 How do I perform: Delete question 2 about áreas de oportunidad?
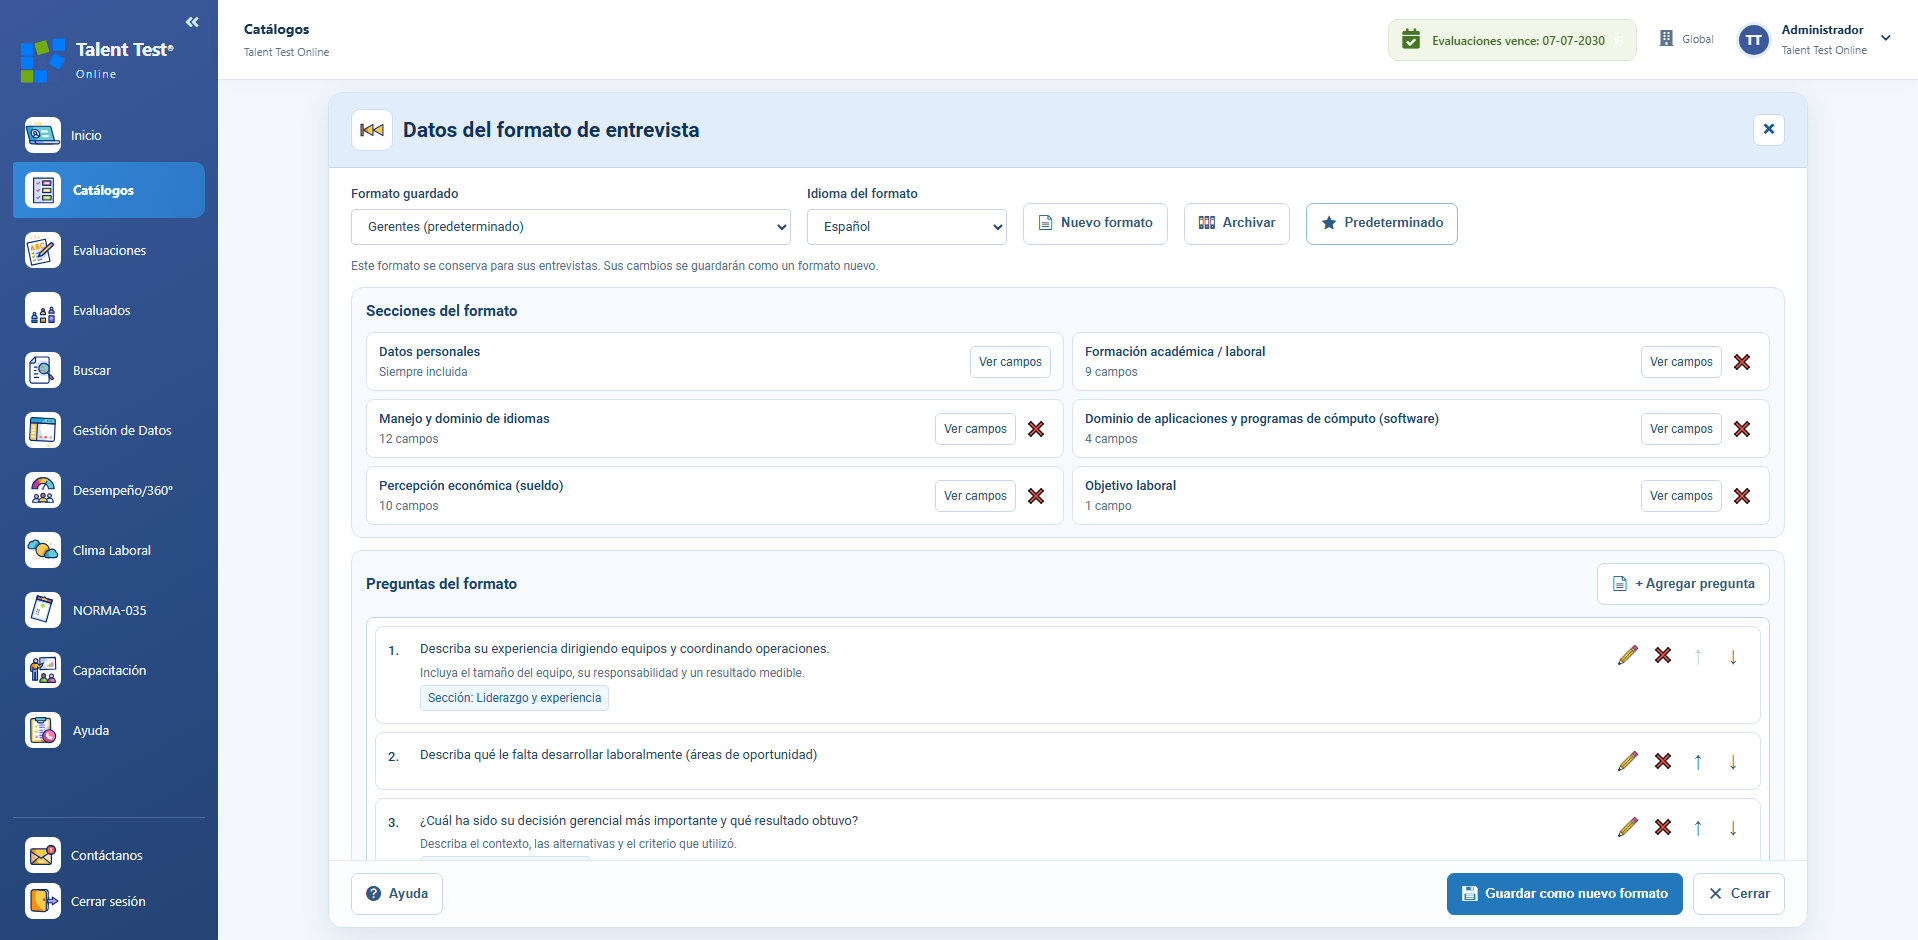point(1663,761)
